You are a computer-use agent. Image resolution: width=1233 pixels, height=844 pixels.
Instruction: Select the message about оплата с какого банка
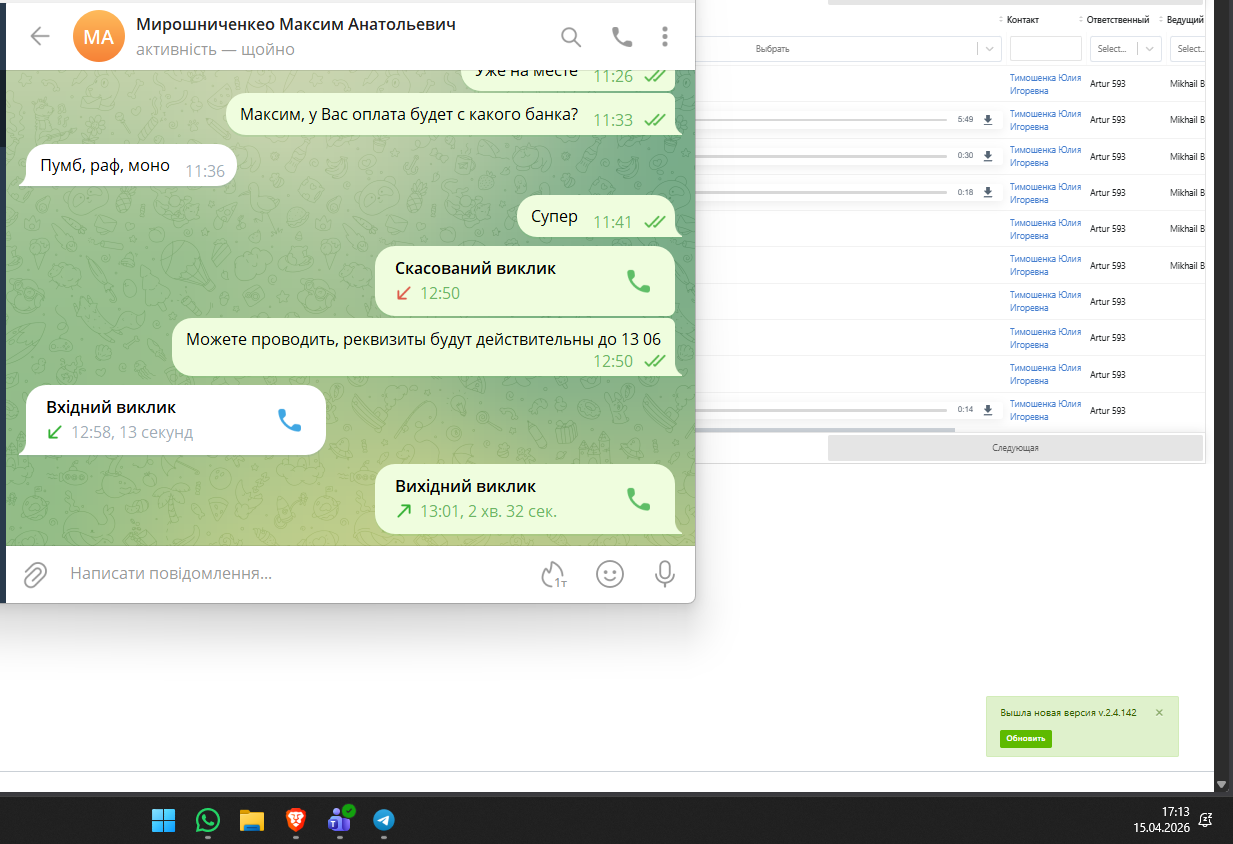click(x=451, y=114)
